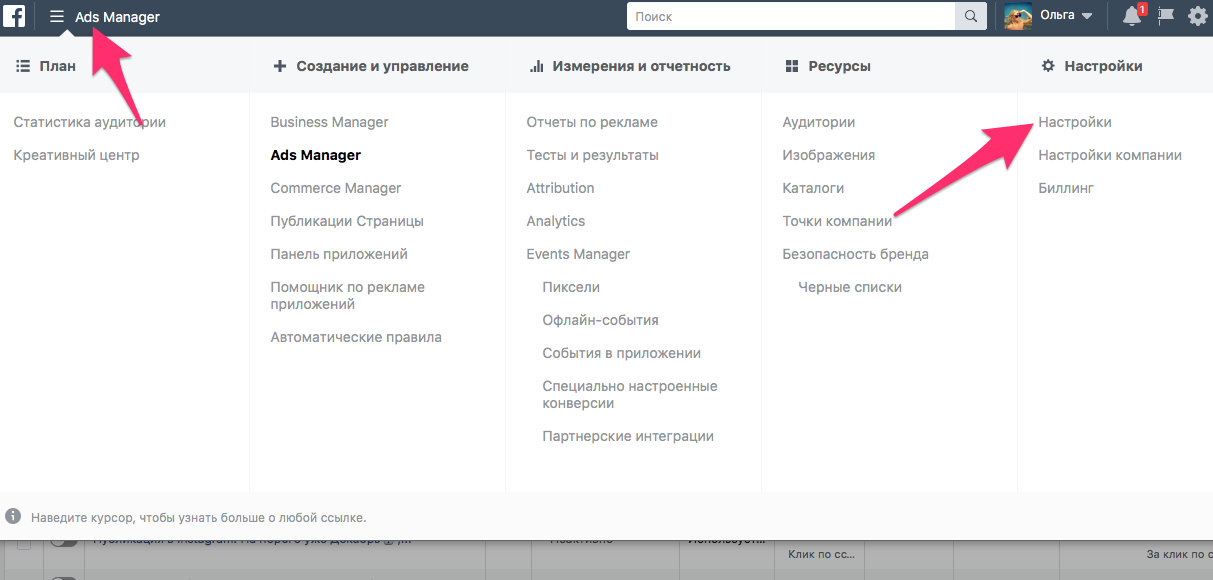Click into the Поиск search field

tap(790, 16)
